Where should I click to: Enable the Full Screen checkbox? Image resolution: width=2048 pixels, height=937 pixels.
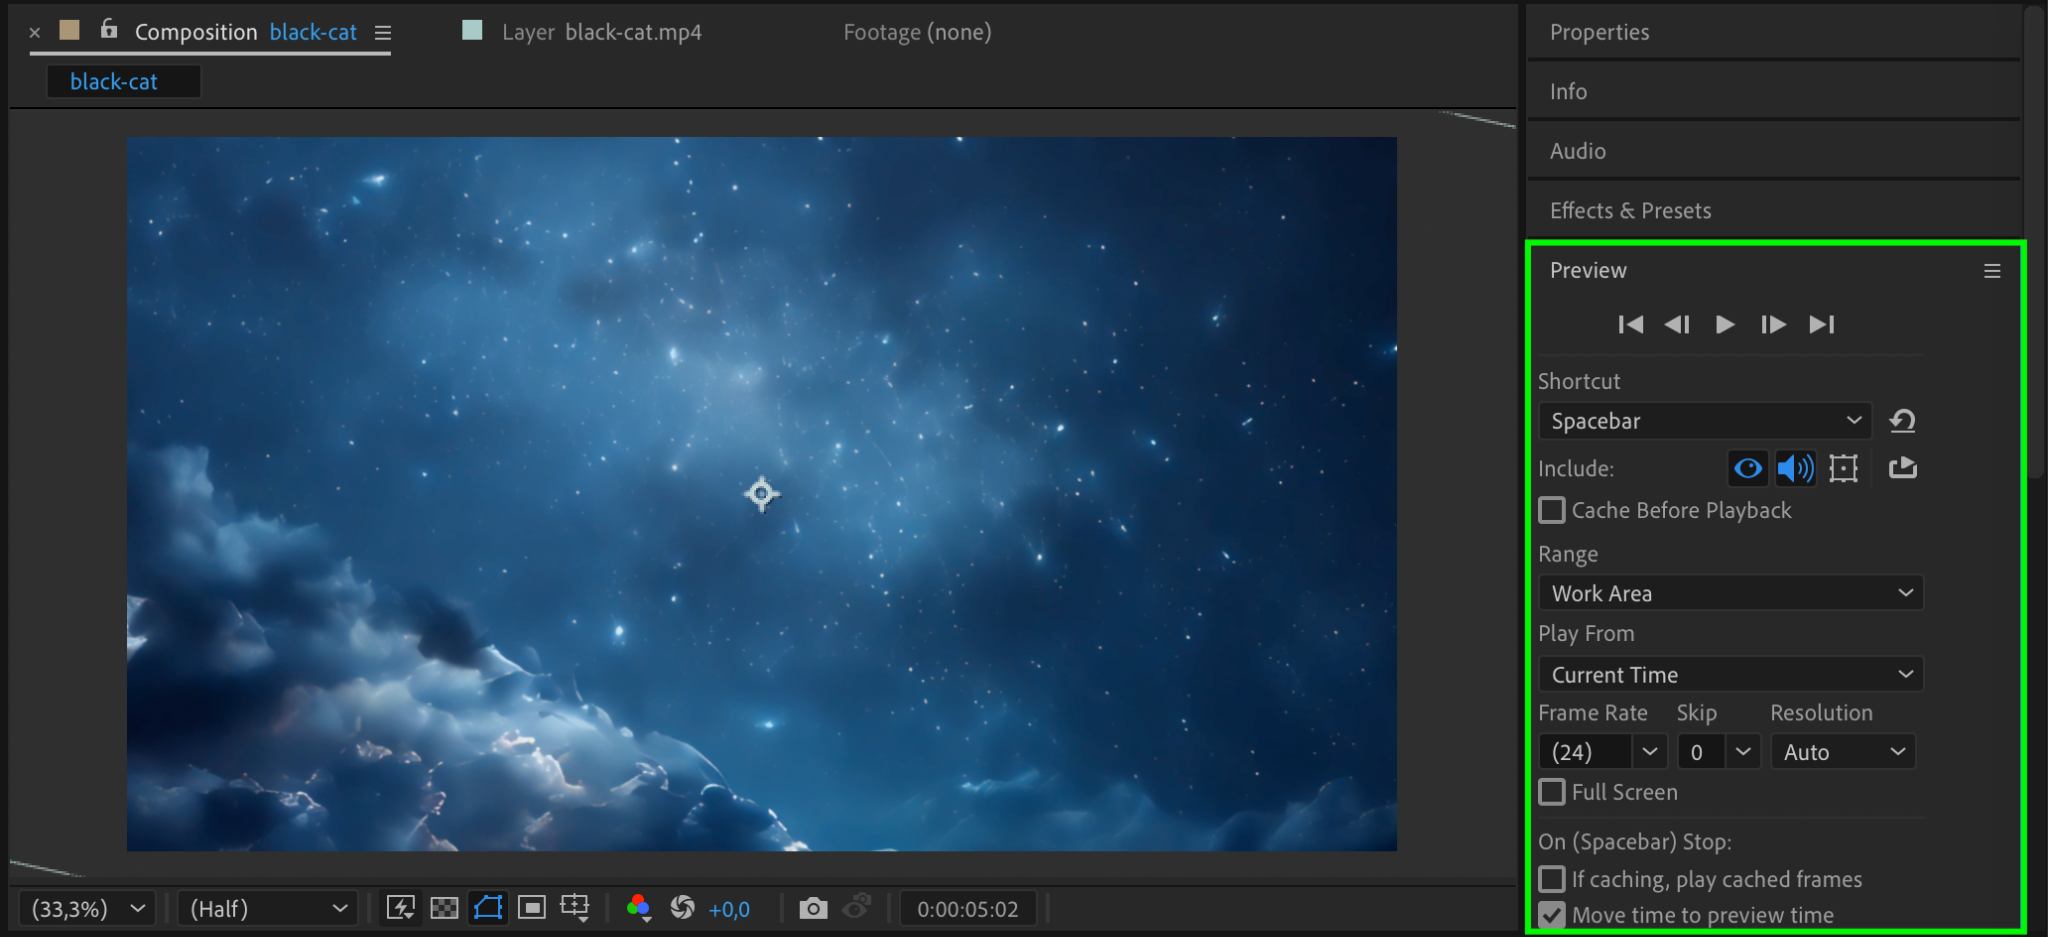[1552, 792]
